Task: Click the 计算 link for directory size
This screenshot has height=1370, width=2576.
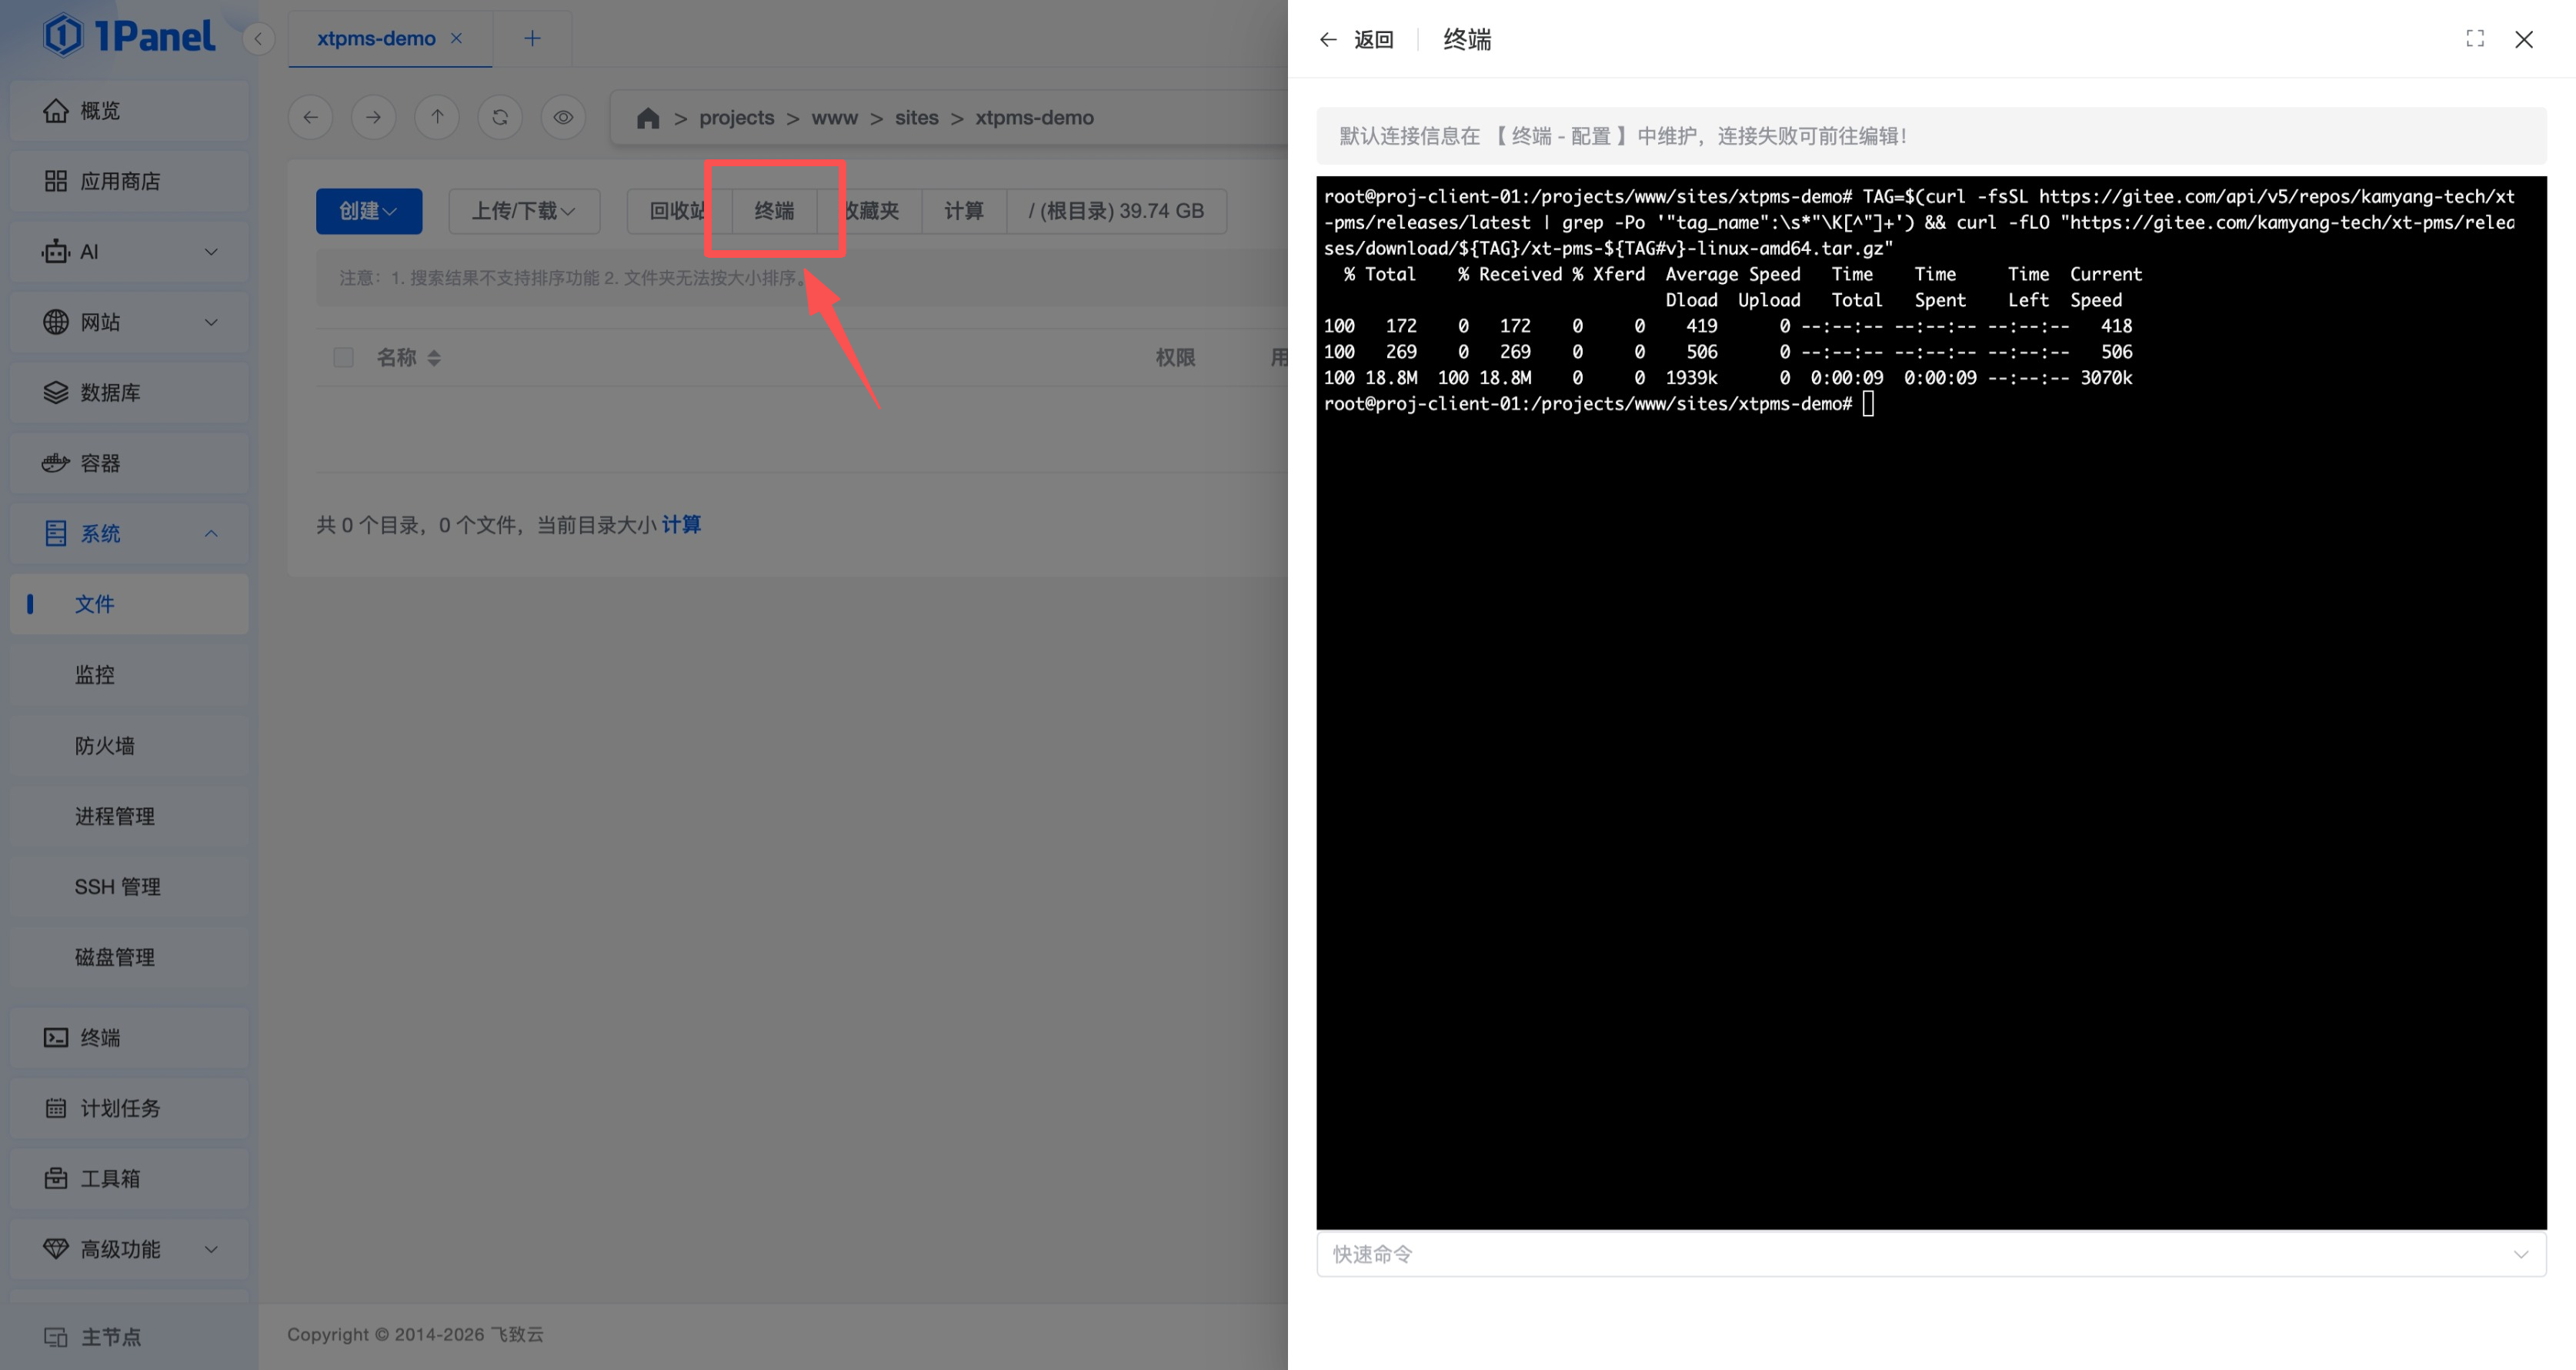Action: tap(681, 525)
